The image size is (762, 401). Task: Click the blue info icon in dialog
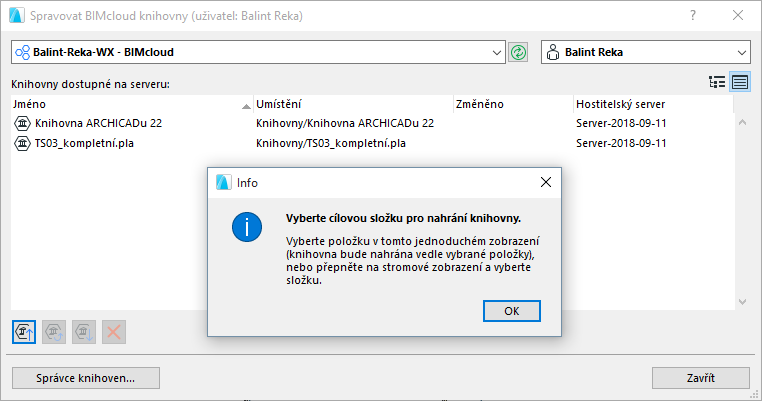click(247, 227)
